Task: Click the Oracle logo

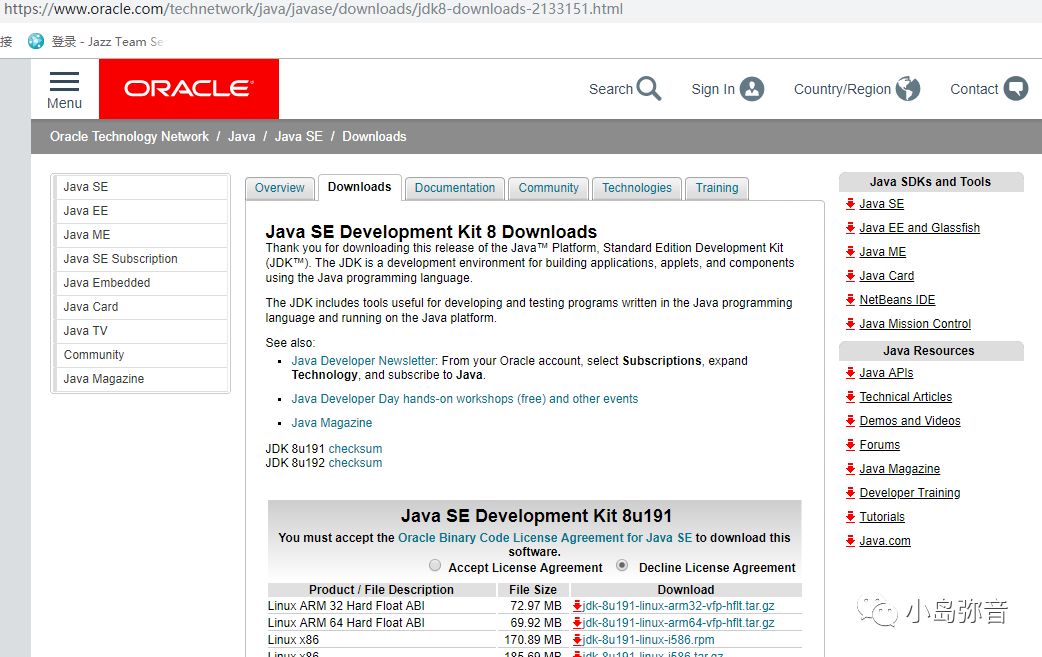Action: click(x=187, y=89)
